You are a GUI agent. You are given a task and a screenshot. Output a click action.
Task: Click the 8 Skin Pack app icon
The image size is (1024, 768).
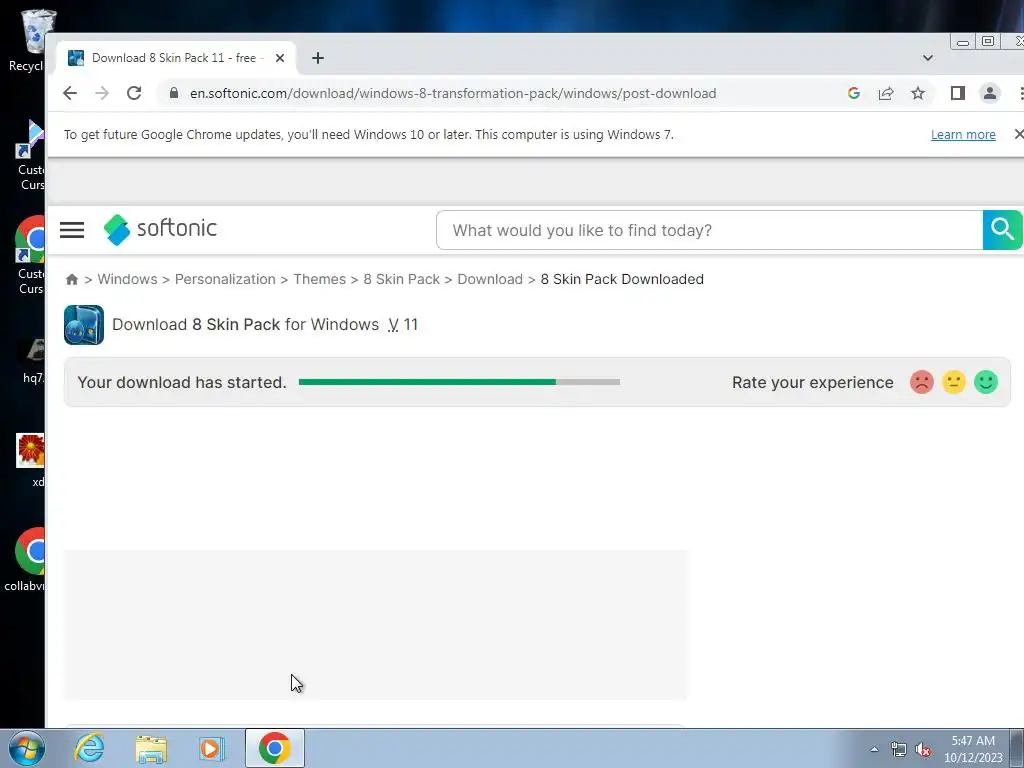point(84,325)
